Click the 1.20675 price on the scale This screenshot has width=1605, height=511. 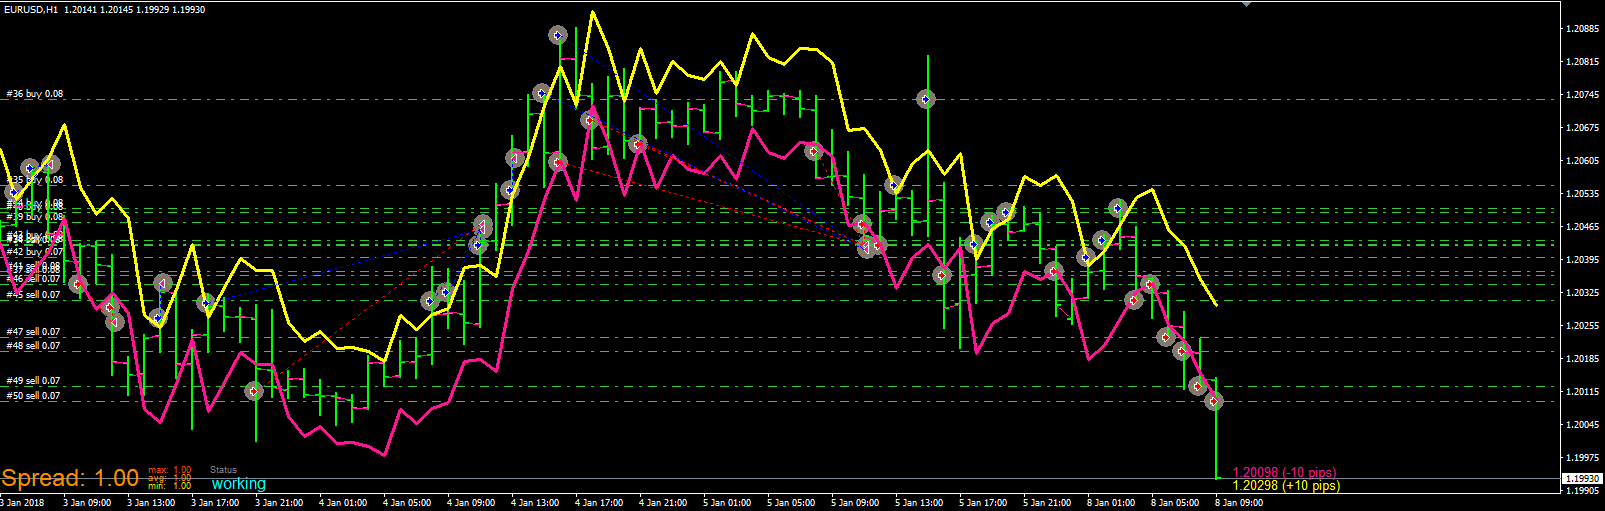point(1582,128)
